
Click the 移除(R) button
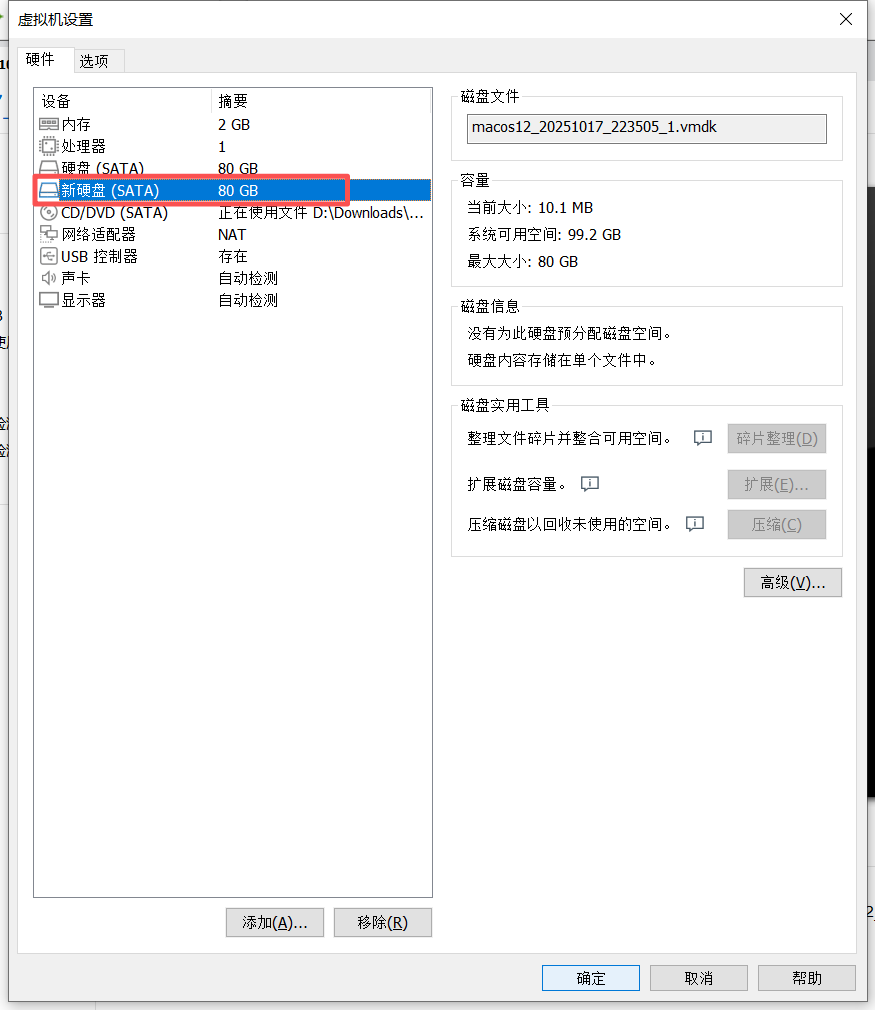383,922
